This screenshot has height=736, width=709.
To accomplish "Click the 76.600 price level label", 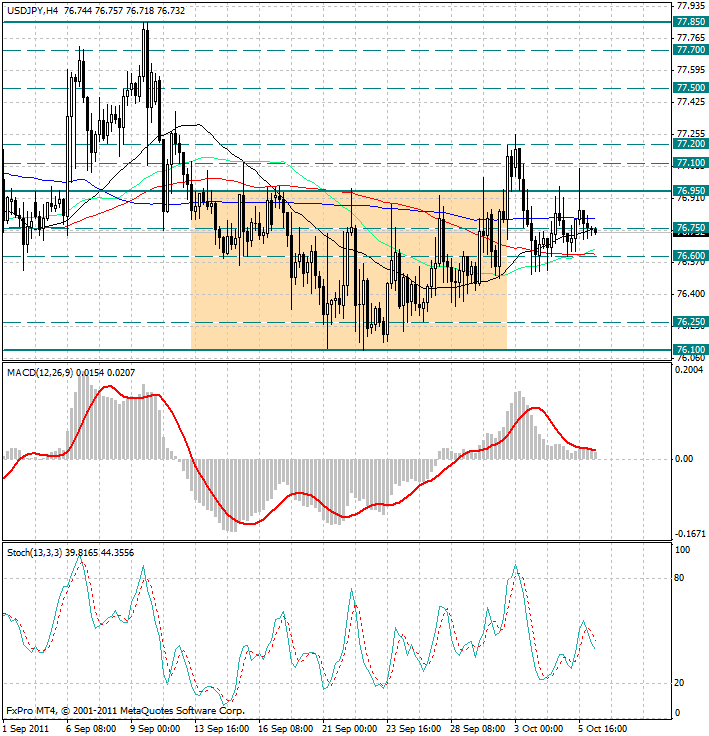I will pyautogui.click(x=691, y=256).
